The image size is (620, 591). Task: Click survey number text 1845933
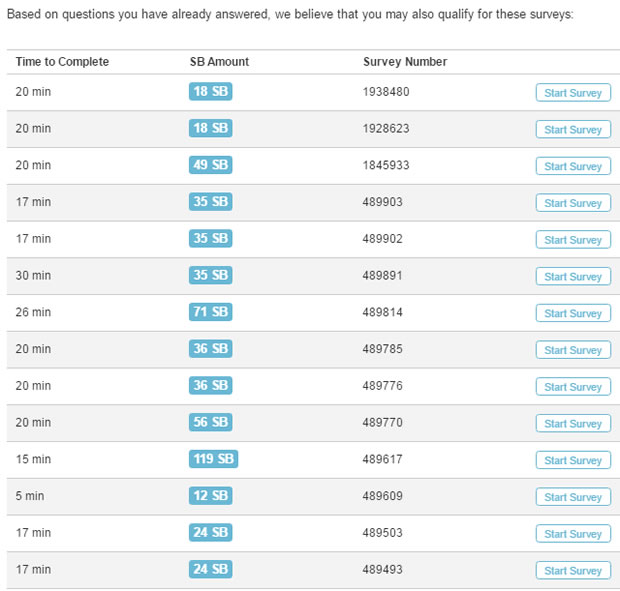(386, 165)
